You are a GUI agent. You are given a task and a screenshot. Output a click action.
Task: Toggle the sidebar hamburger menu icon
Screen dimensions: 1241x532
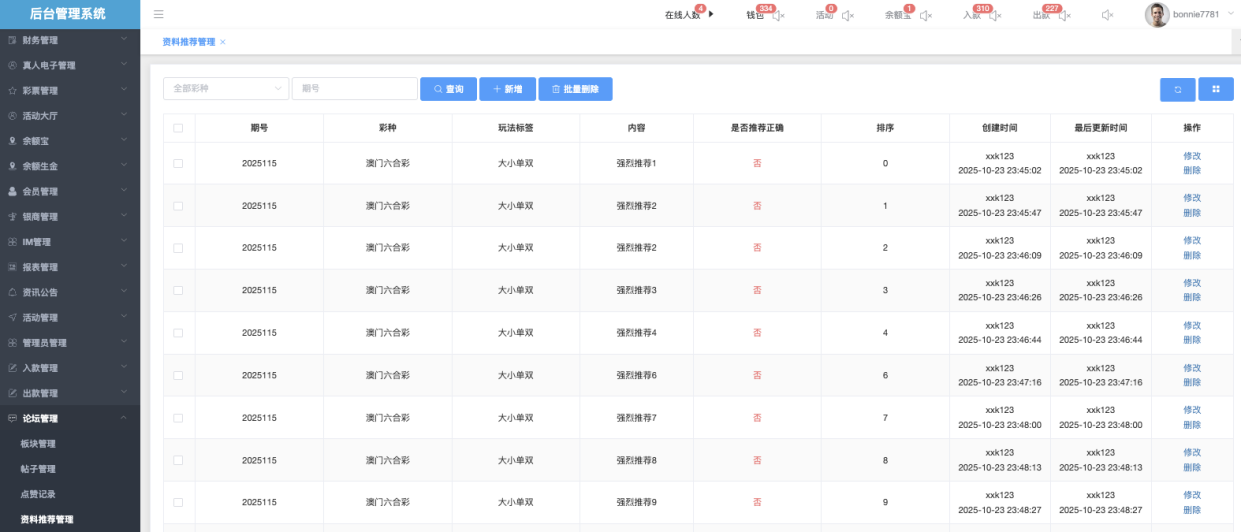coord(158,15)
